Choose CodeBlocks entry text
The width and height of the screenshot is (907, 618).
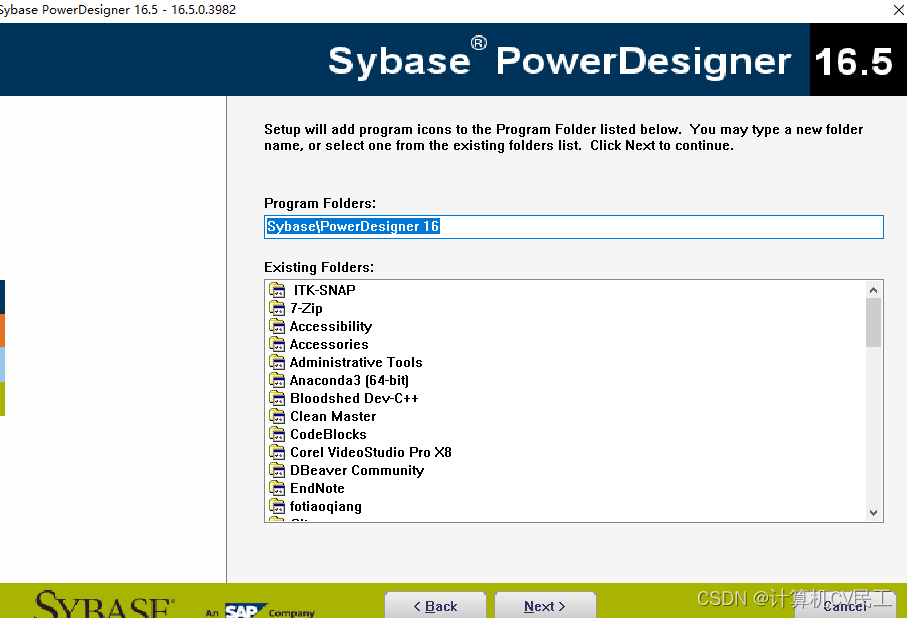[329, 434]
